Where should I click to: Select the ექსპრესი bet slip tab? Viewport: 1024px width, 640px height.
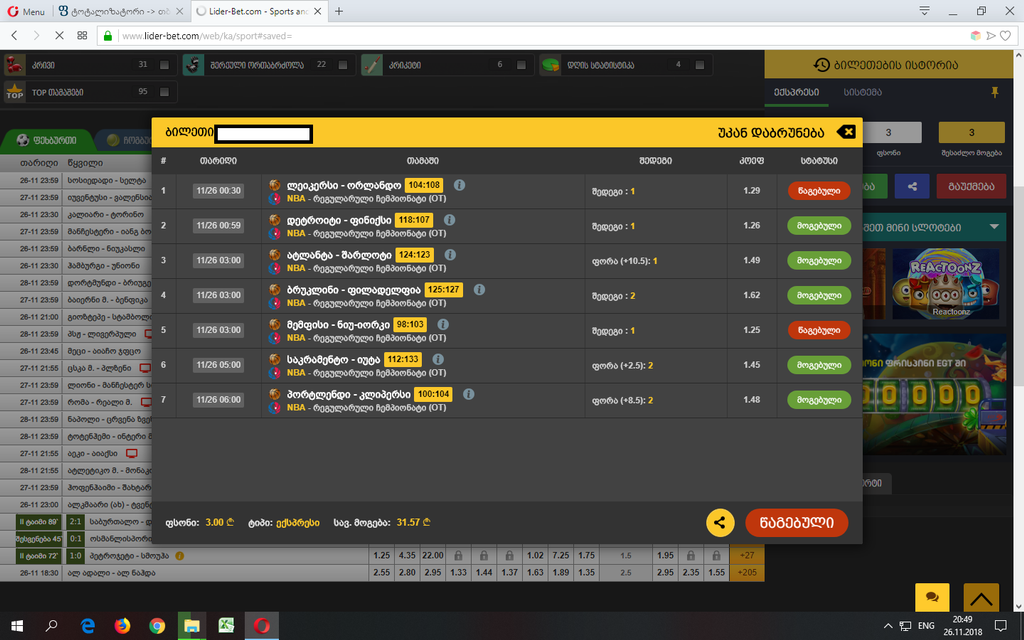[797, 92]
